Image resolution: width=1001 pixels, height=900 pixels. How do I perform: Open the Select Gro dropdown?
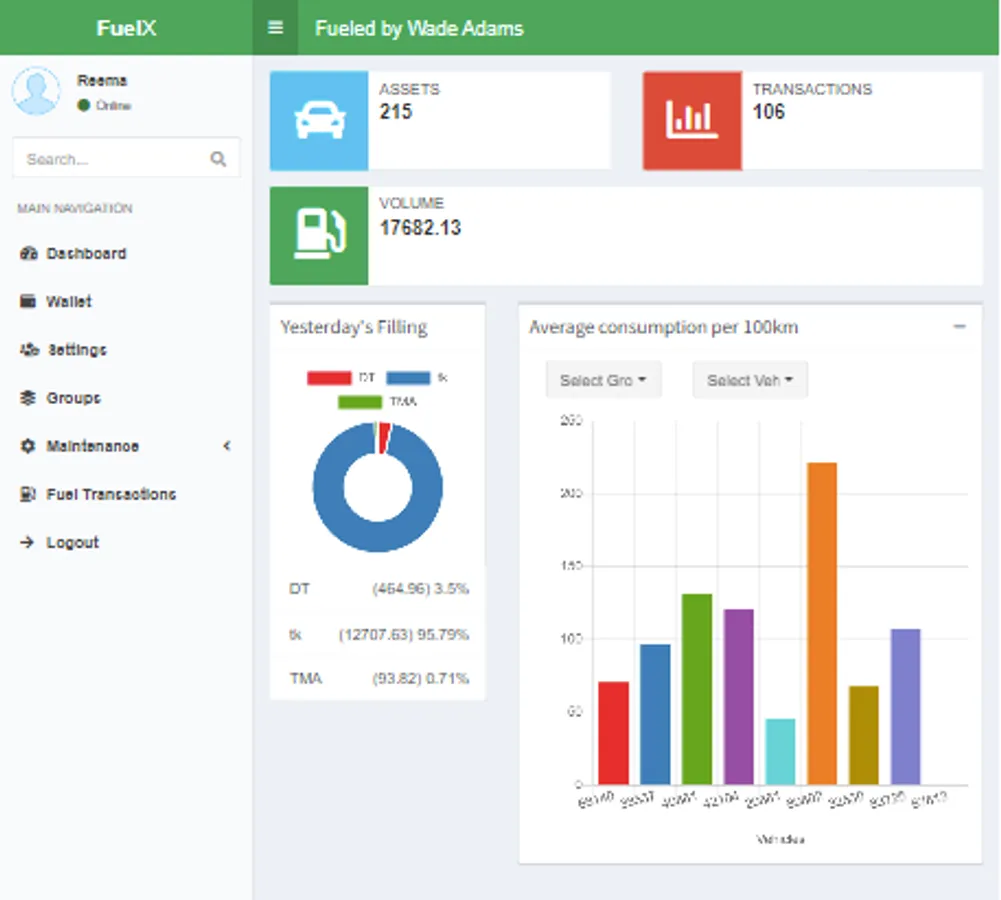click(603, 380)
